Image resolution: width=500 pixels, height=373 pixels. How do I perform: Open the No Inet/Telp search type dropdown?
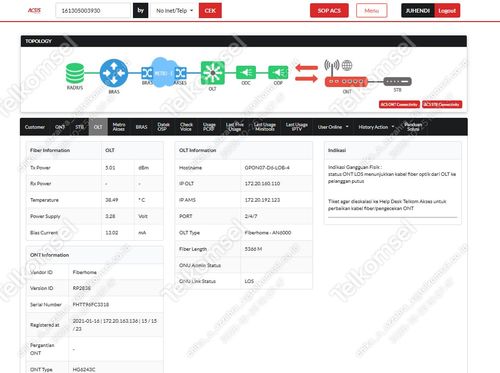pos(175,11)
